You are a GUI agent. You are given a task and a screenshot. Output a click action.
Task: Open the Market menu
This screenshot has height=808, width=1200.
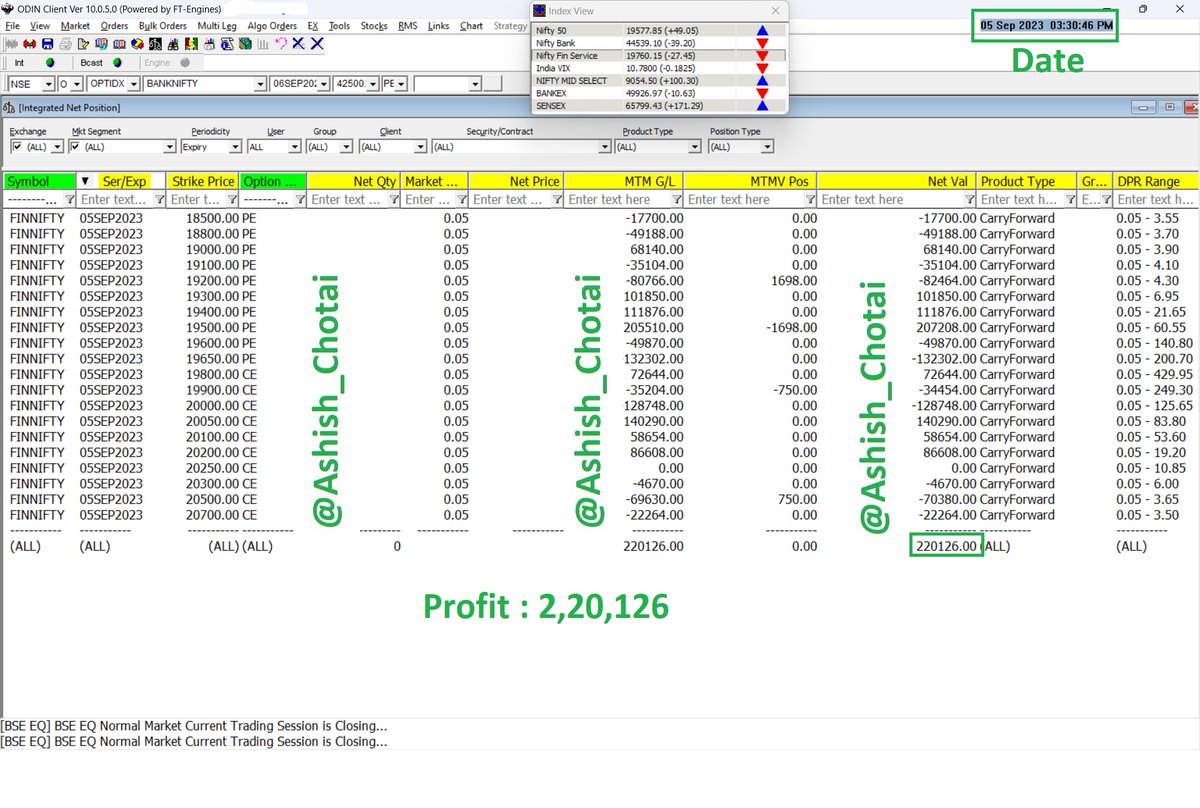[x=75, y=26]
